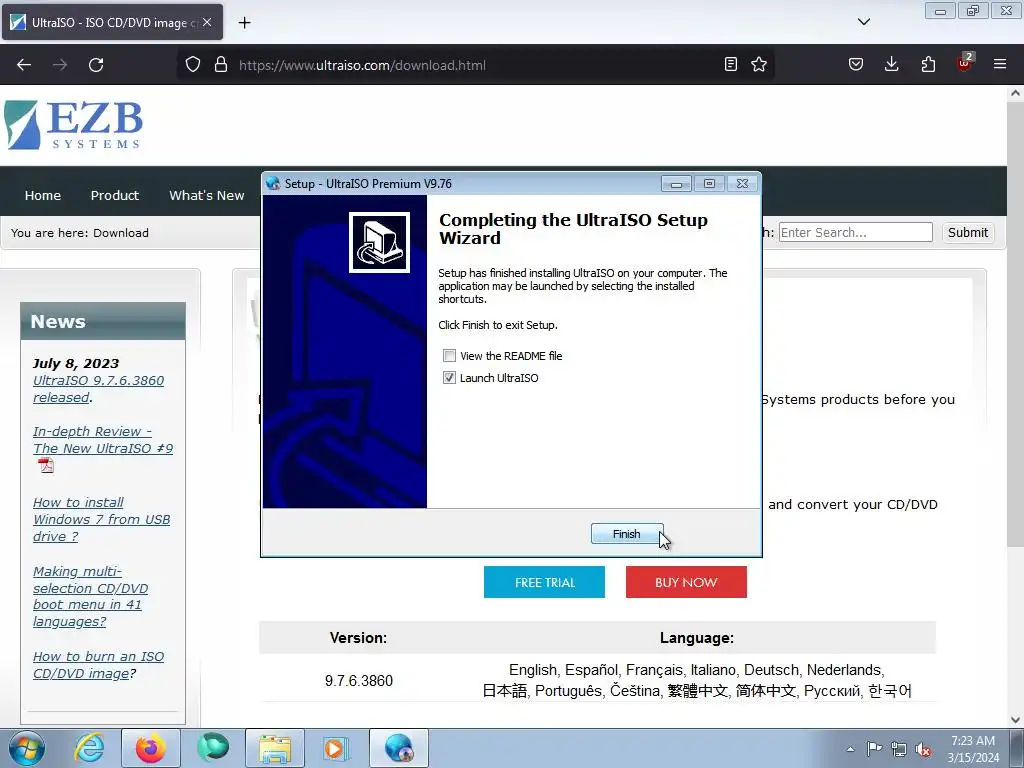Reload the page with the refresh icon
The image size is (1024, 768).
point(96,65)
